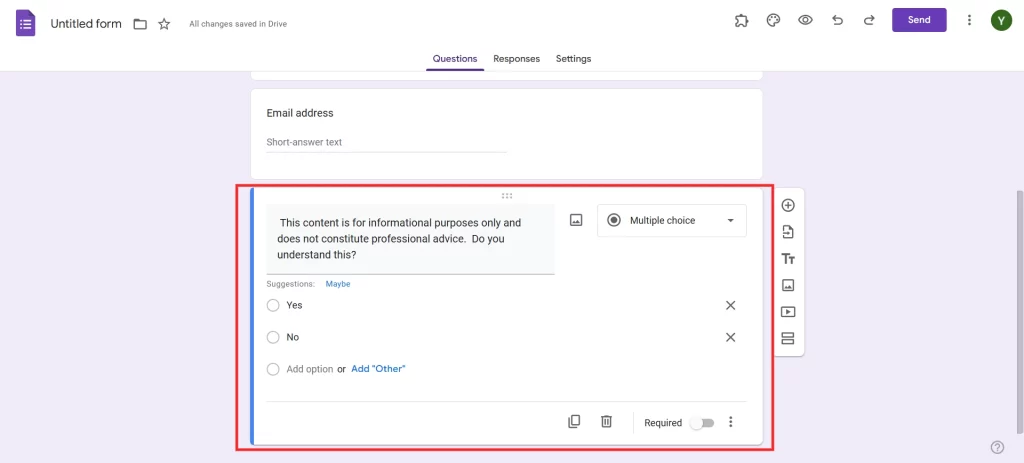The image size is (1024, 463).
Task: Delete the question with the trash icon
Action: [x=606, y=422]
